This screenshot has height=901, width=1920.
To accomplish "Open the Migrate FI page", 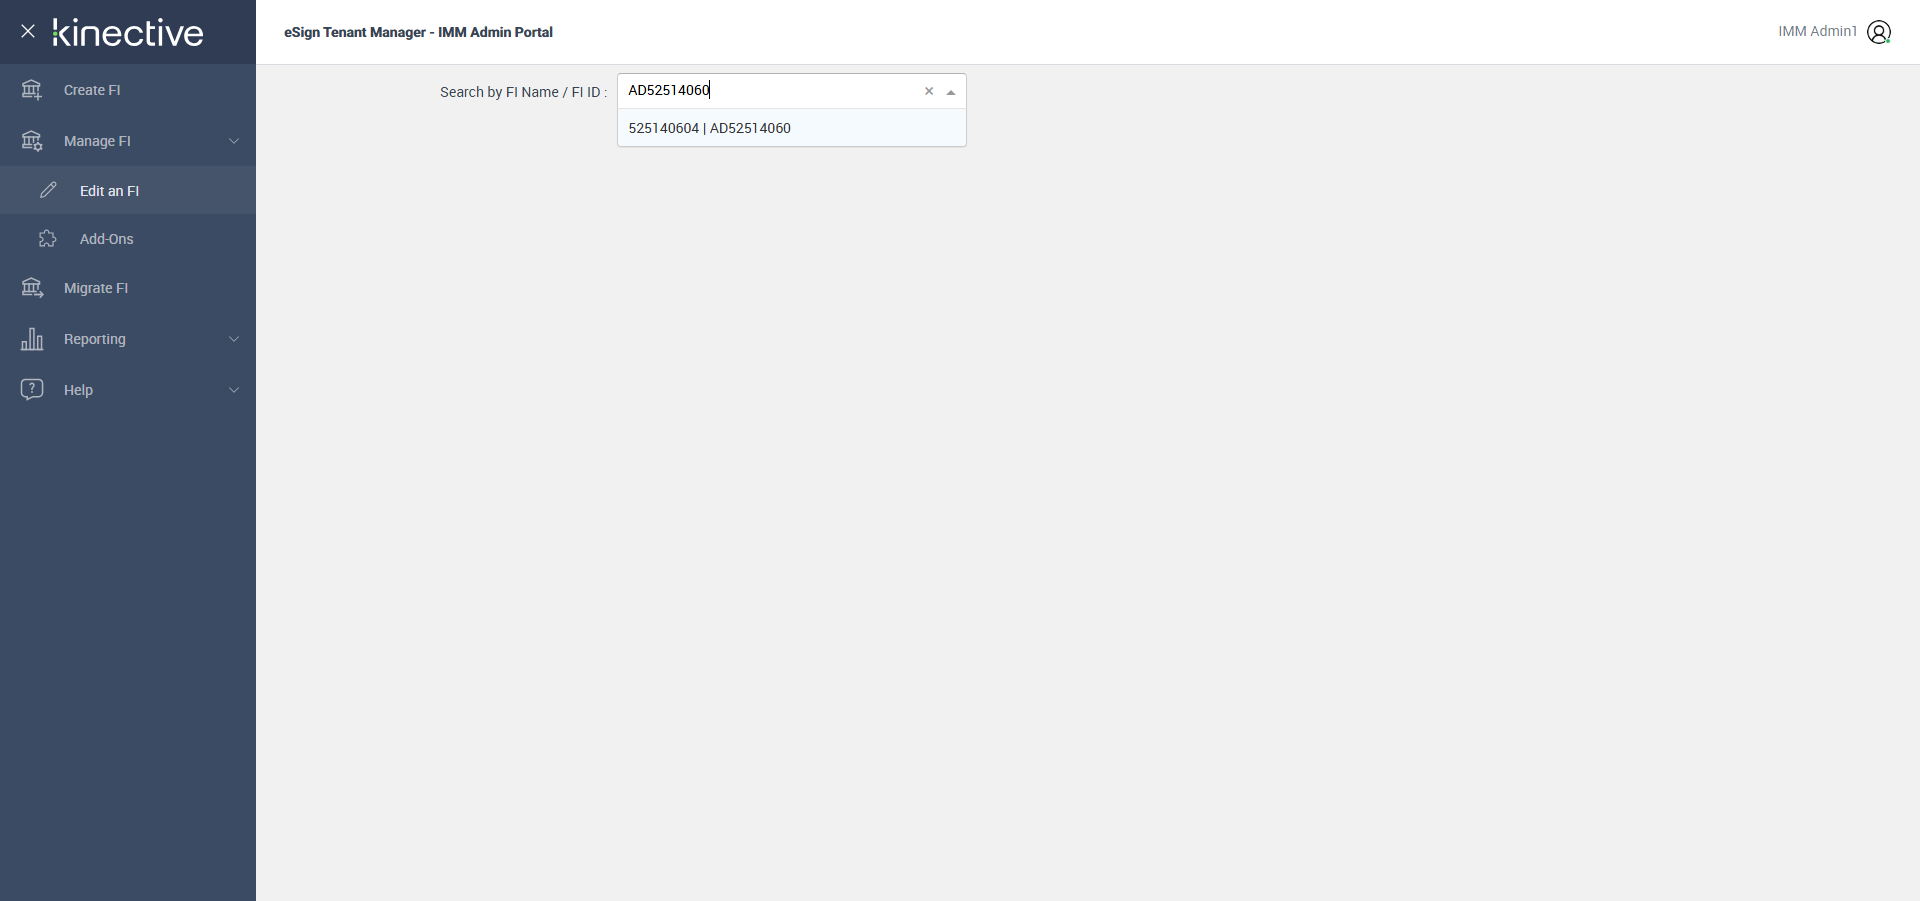I will 128,288.
